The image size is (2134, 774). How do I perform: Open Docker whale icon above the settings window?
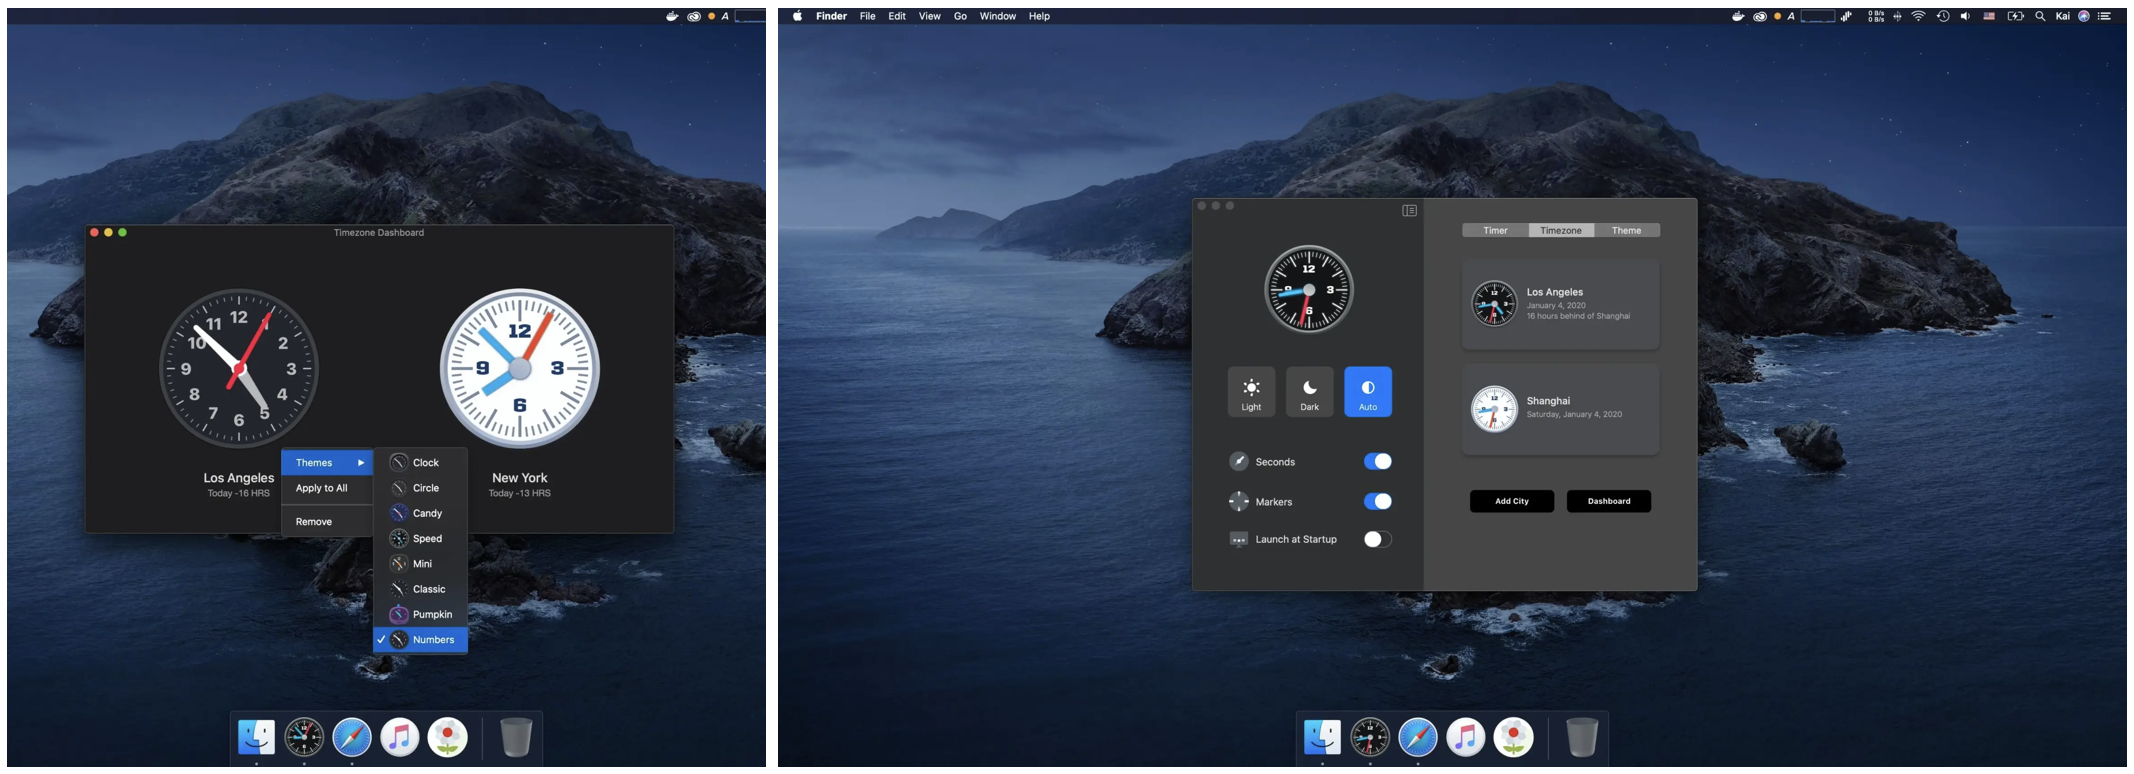tap(1738, 16)
